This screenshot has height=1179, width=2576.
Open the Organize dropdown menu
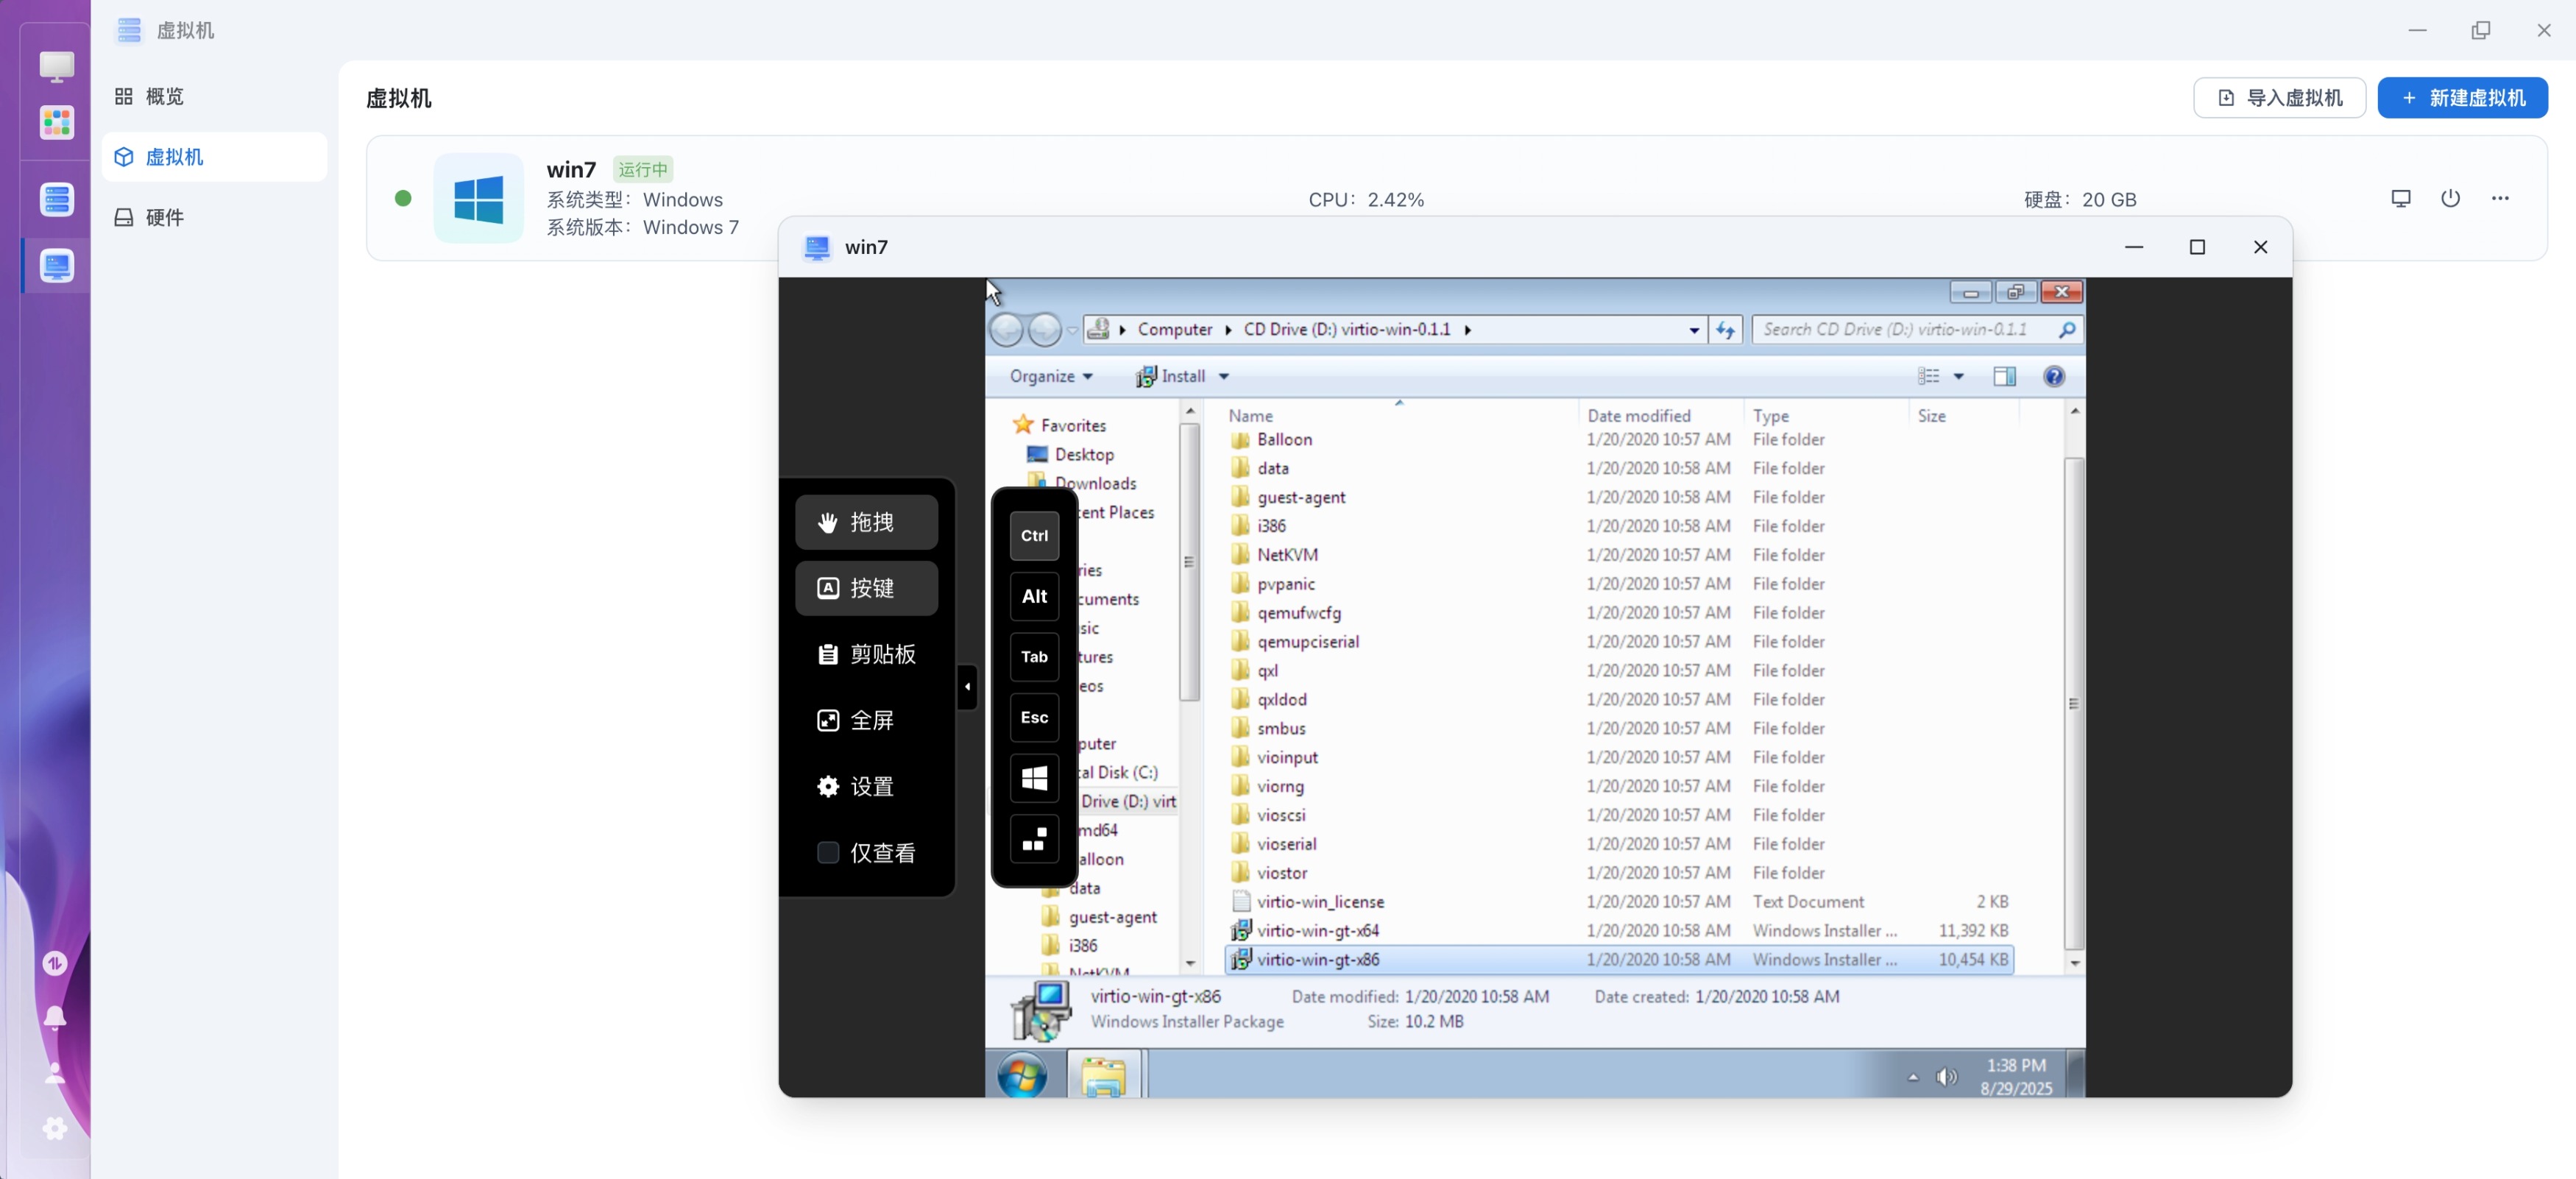1050,376
